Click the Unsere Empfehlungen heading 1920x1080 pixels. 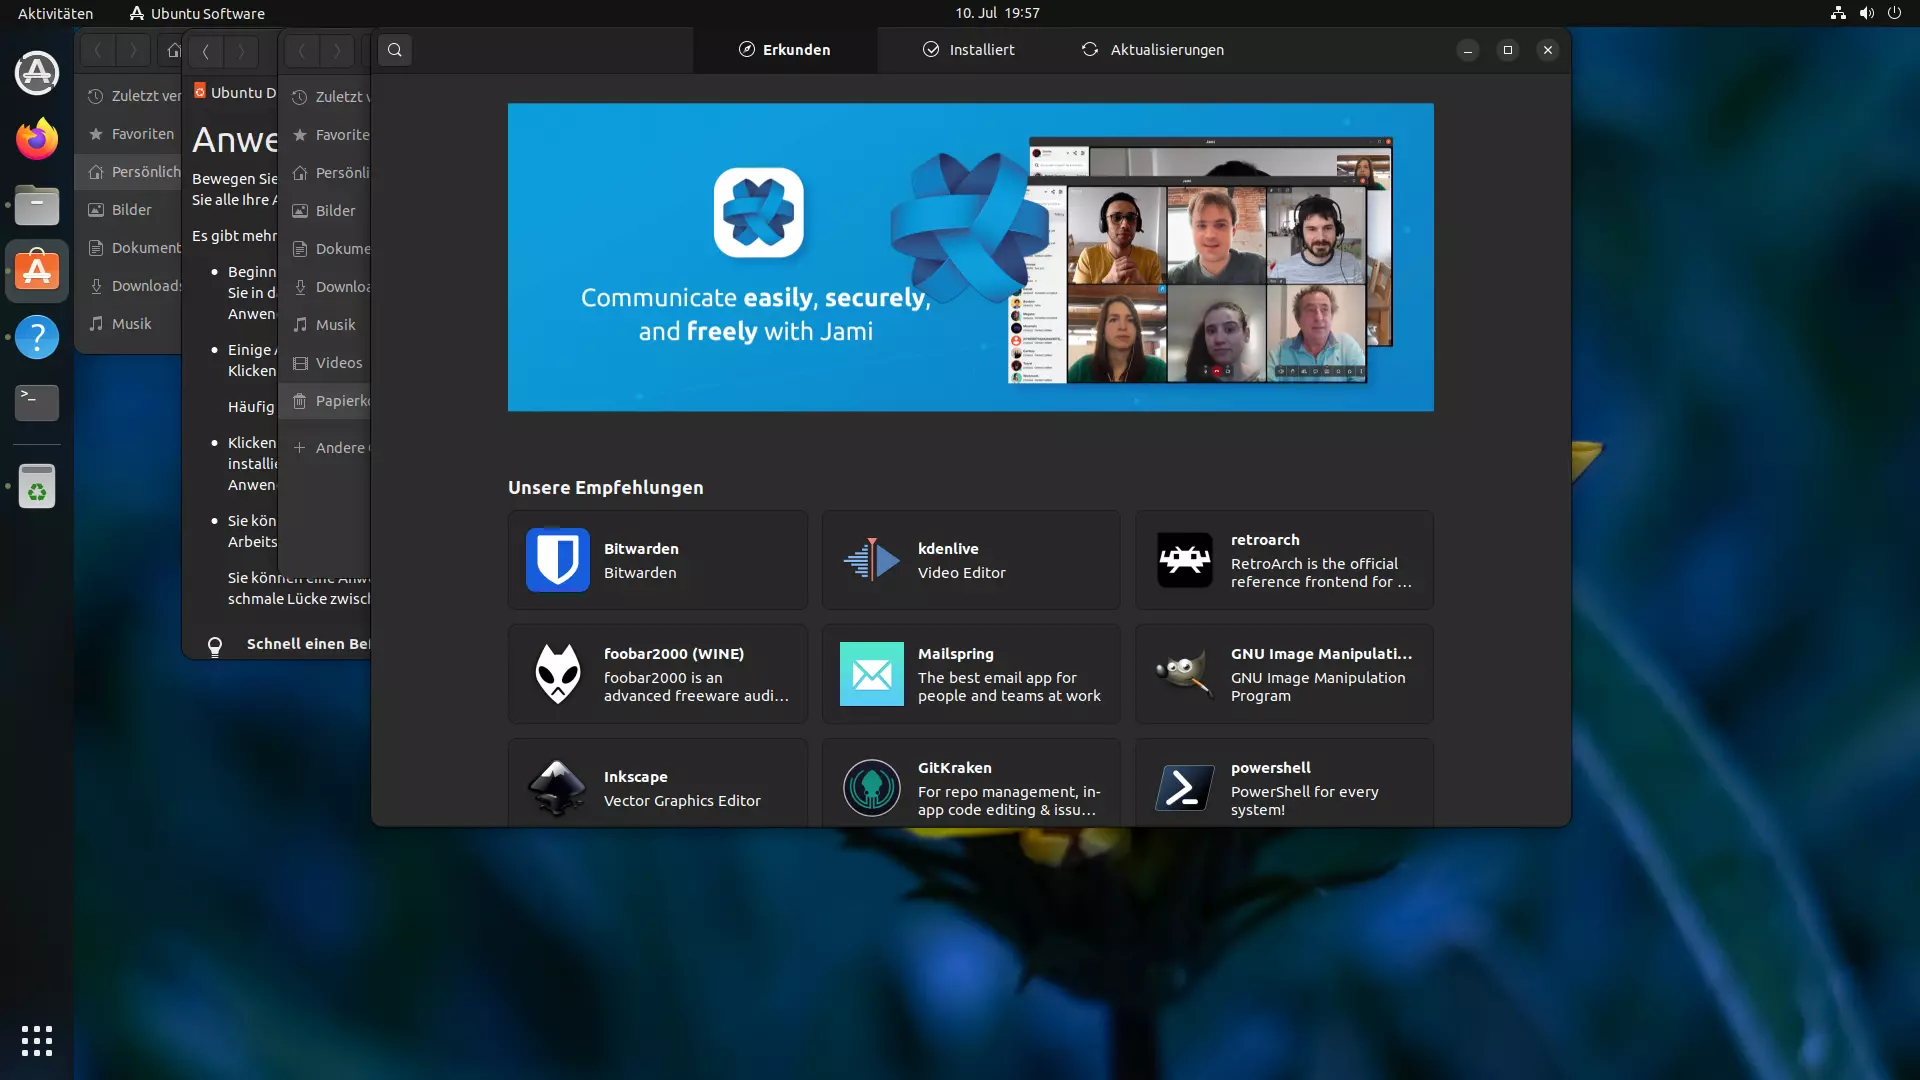pos(605,488)
